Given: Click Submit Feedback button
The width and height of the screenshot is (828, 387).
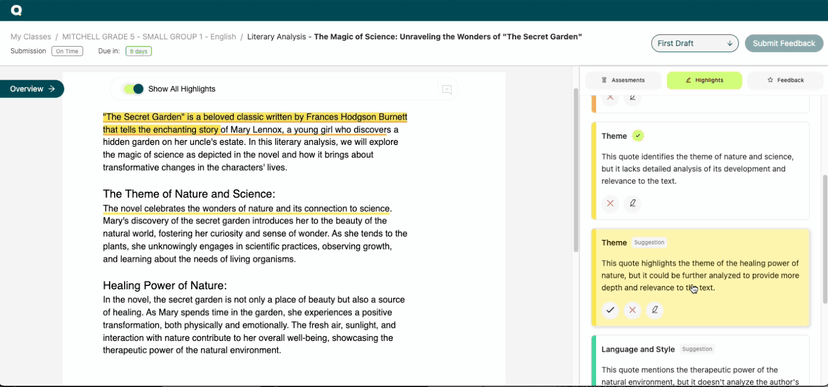Looking at the screenshot, I should [784, 43].
